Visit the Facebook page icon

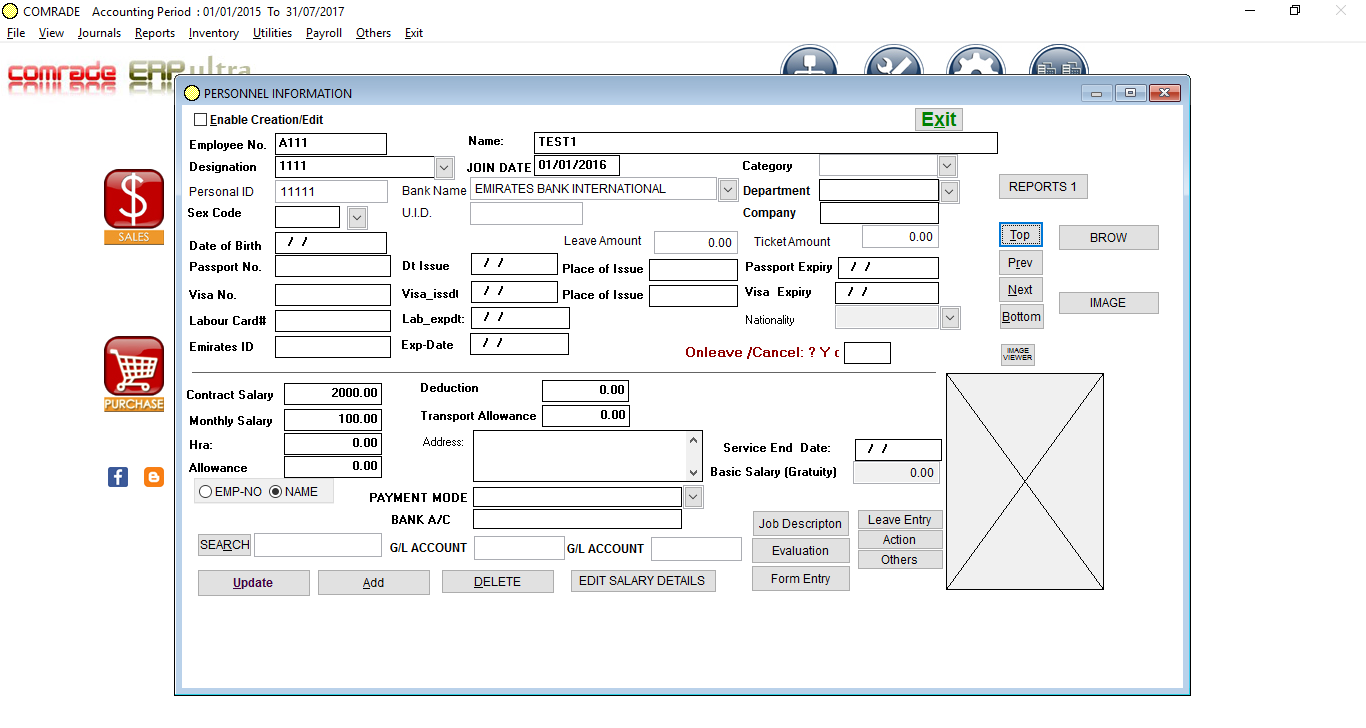pyautogui.click(x=117, y=477)
